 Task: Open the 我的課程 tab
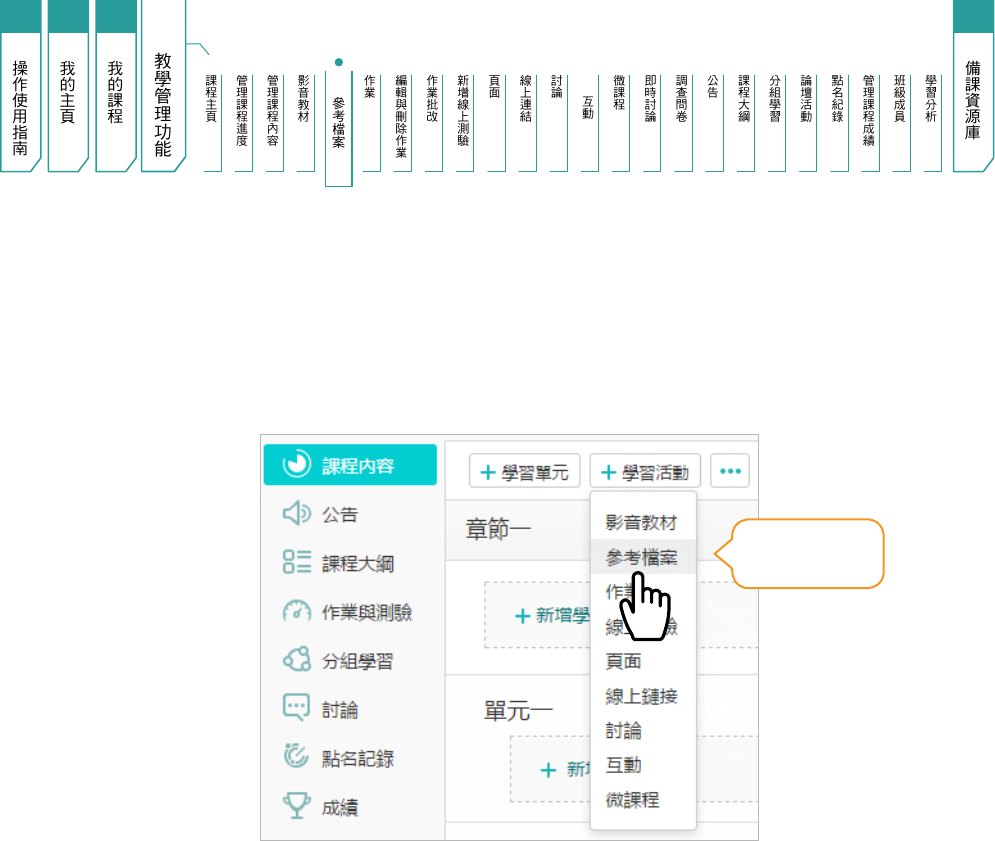(x=115, y=86)
